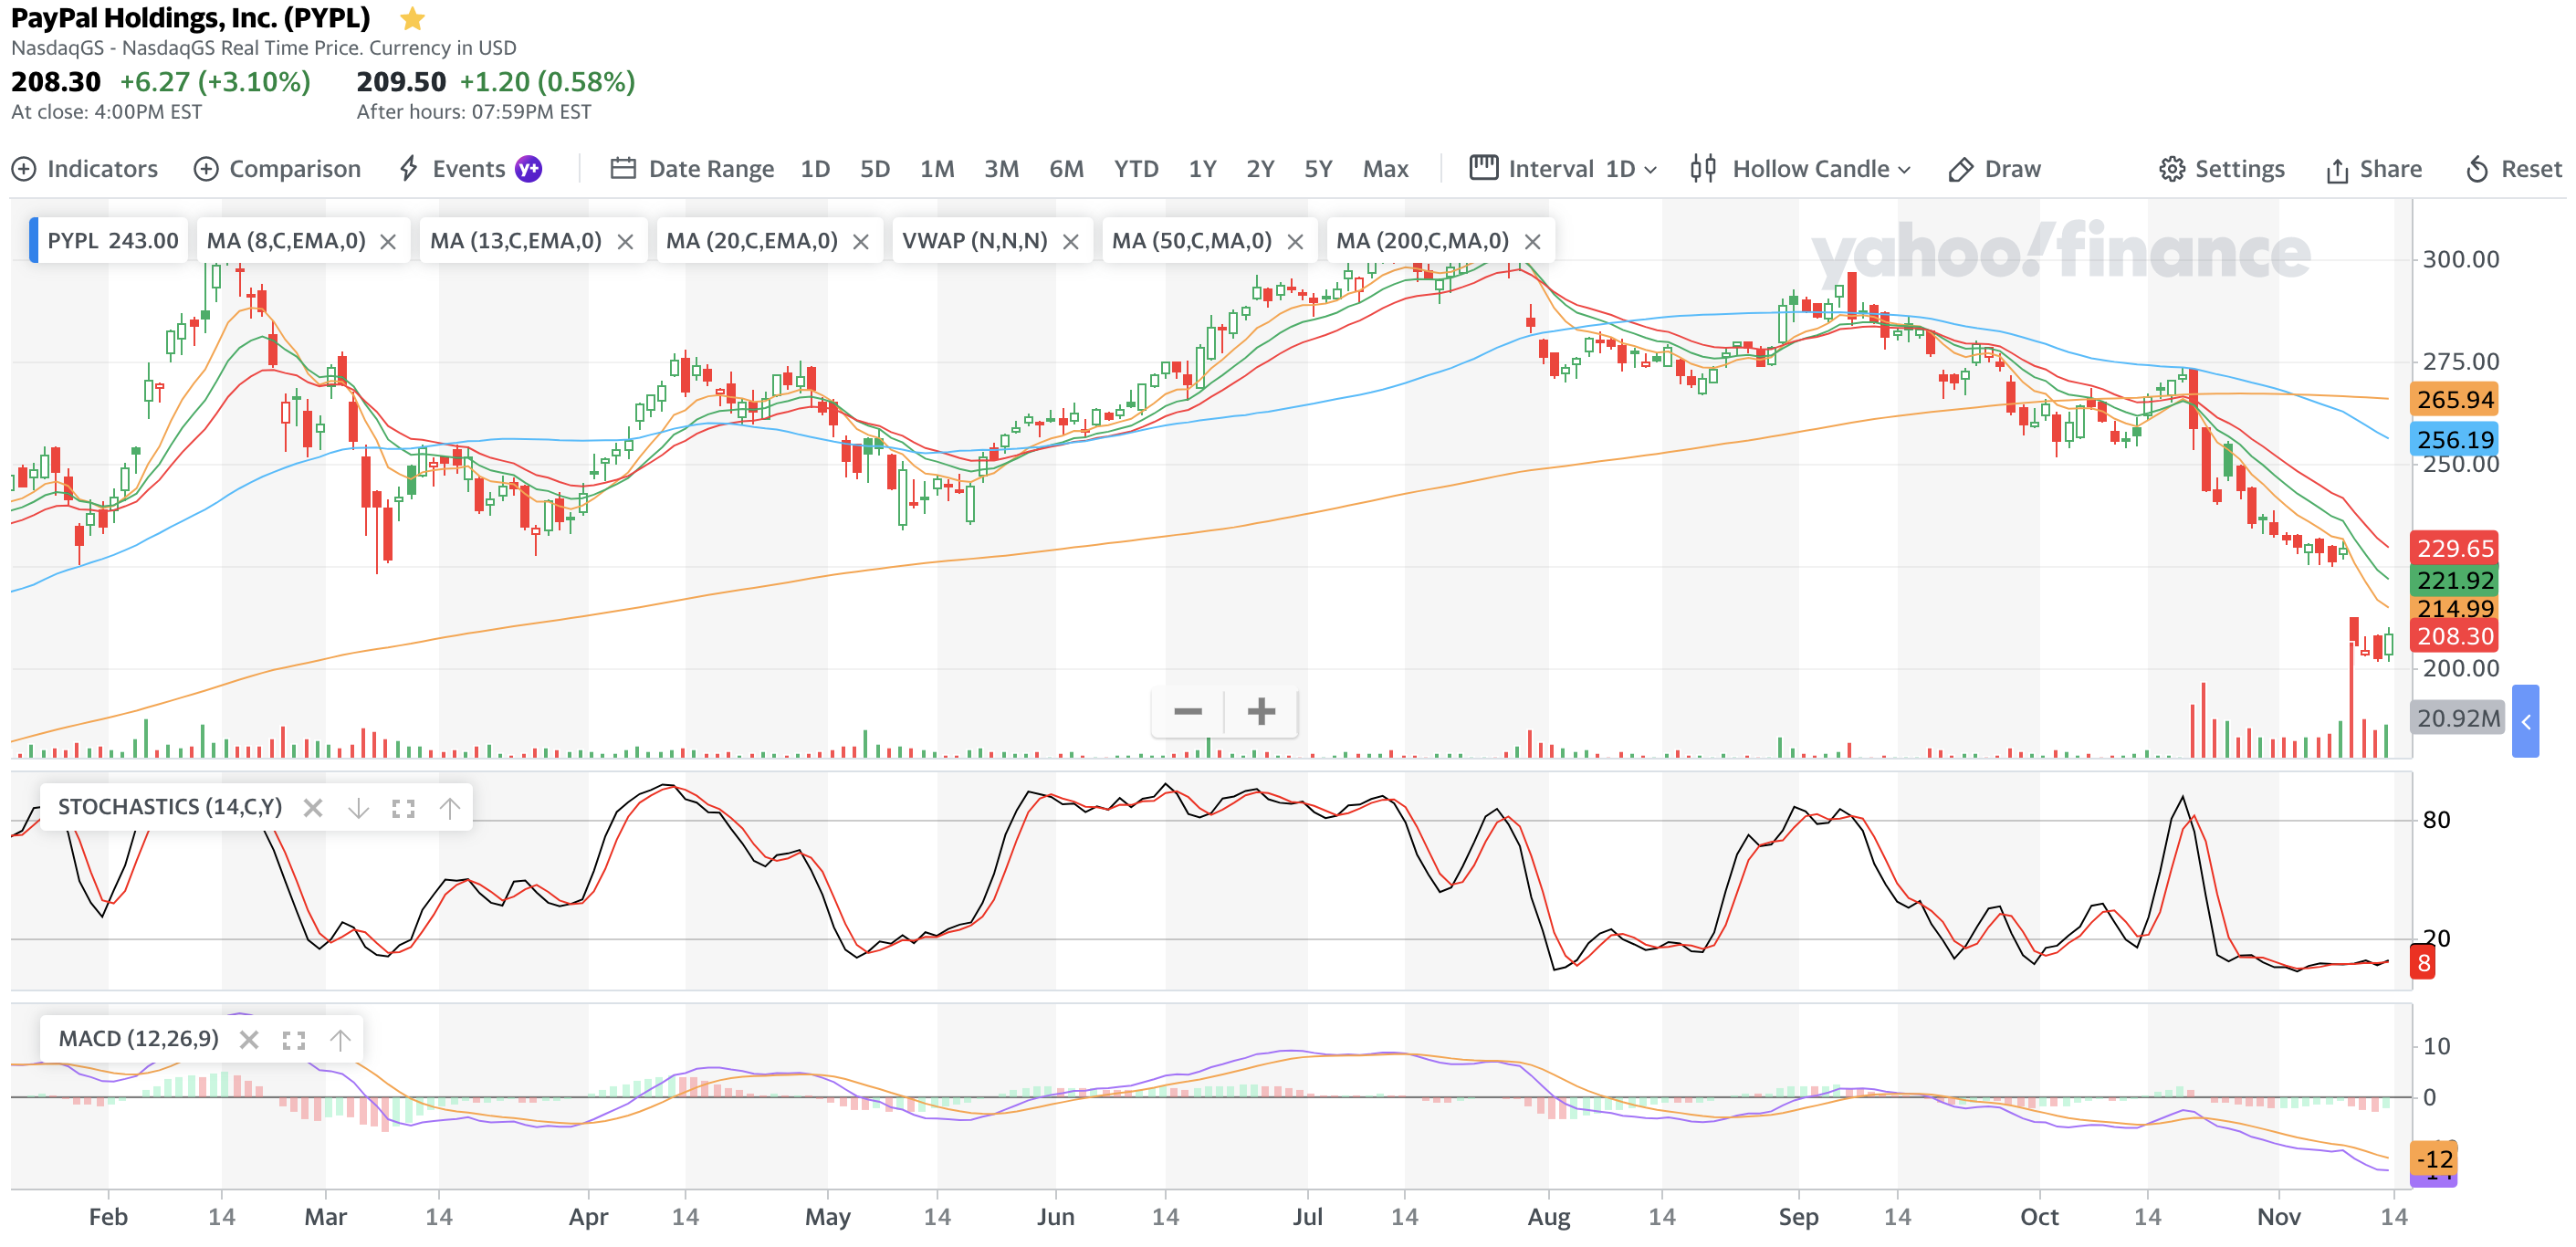Zoom in the chart with plus button
The image size is (2576, 1247).
tap(1261, 712)
